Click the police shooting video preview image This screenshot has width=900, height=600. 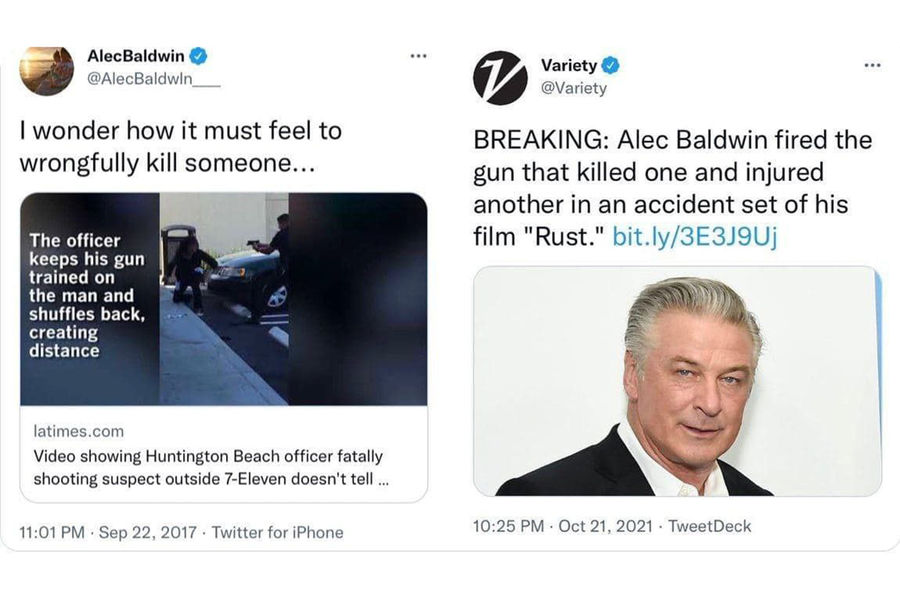point(223,298)
